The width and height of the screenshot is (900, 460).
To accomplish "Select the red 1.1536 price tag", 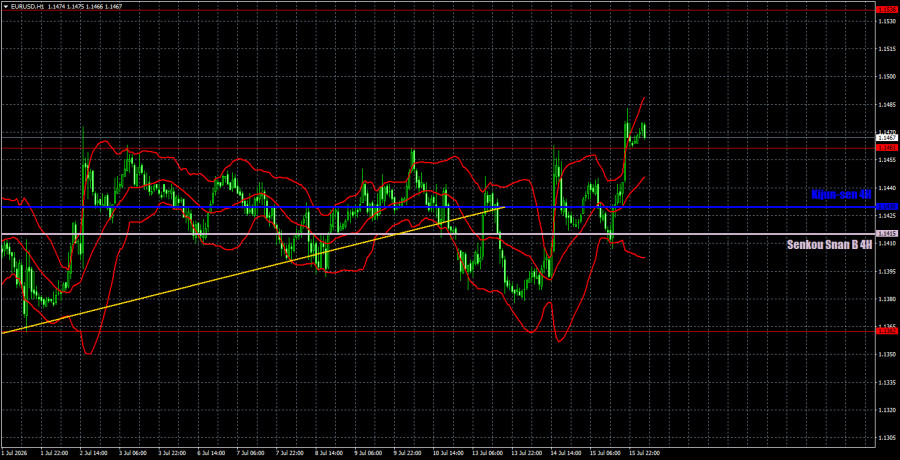I will tap(883, 10).
